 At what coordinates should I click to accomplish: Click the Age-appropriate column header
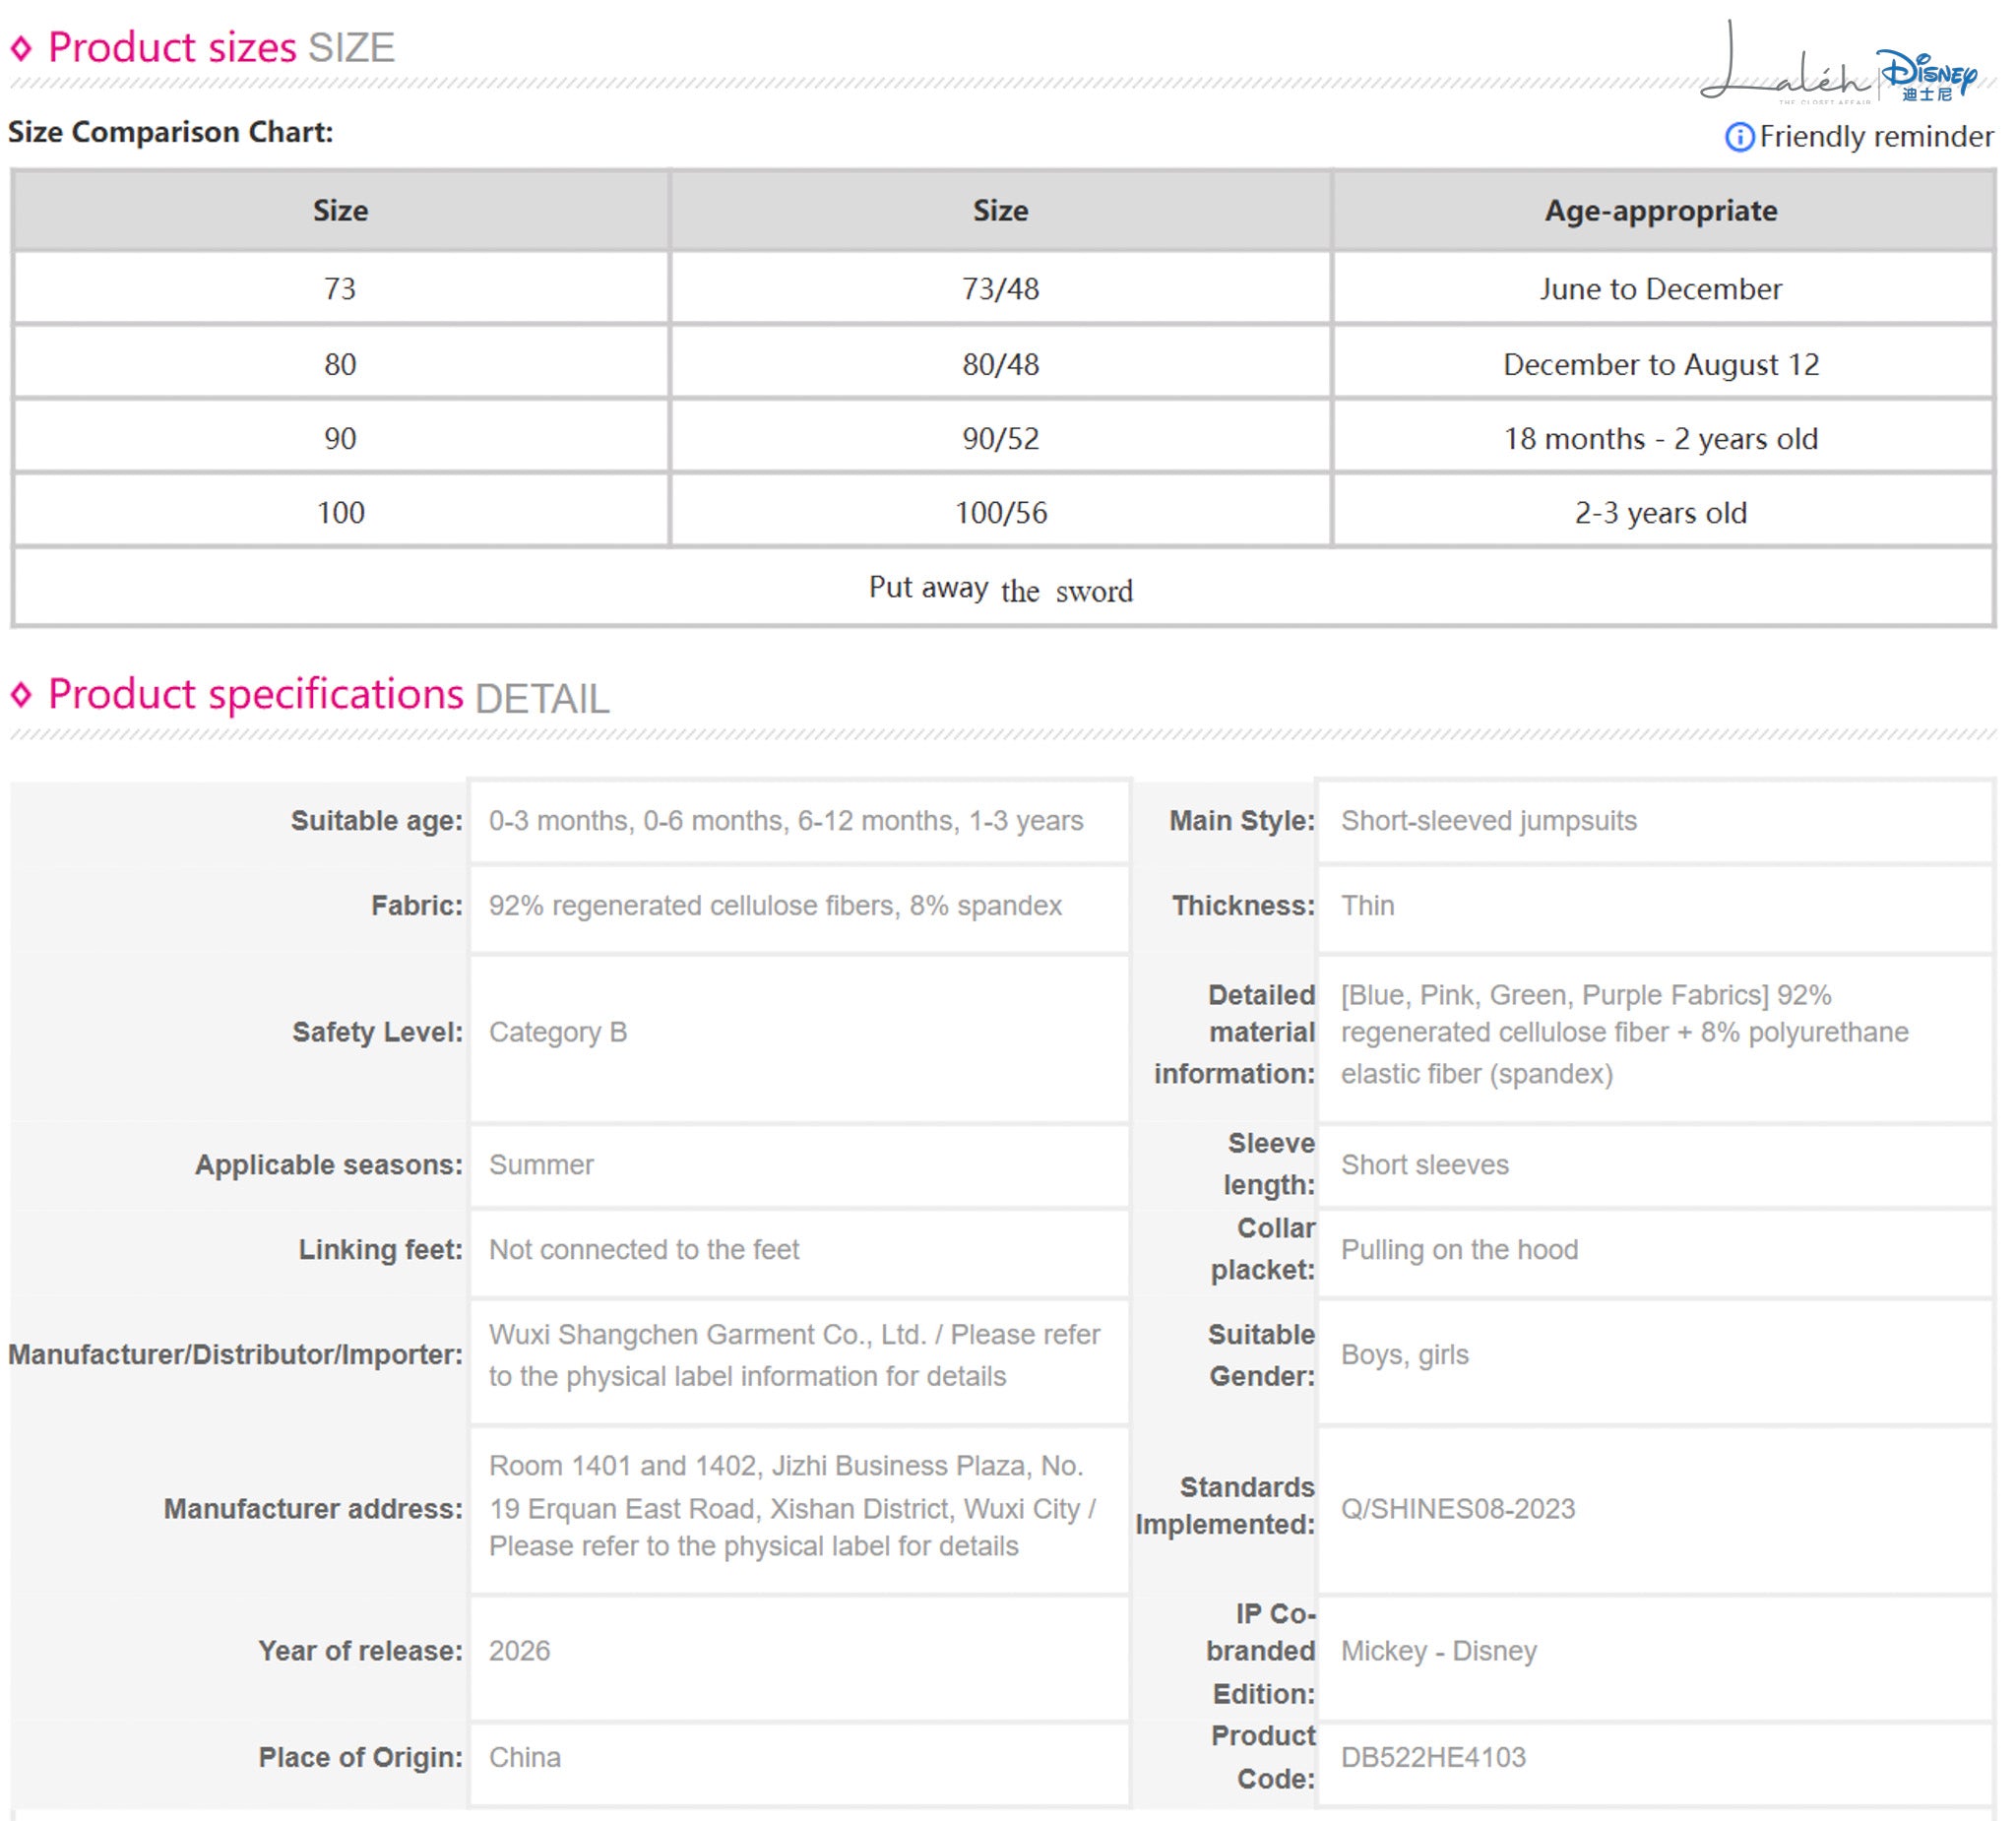pyautogui.click(x=1661, y=210)
